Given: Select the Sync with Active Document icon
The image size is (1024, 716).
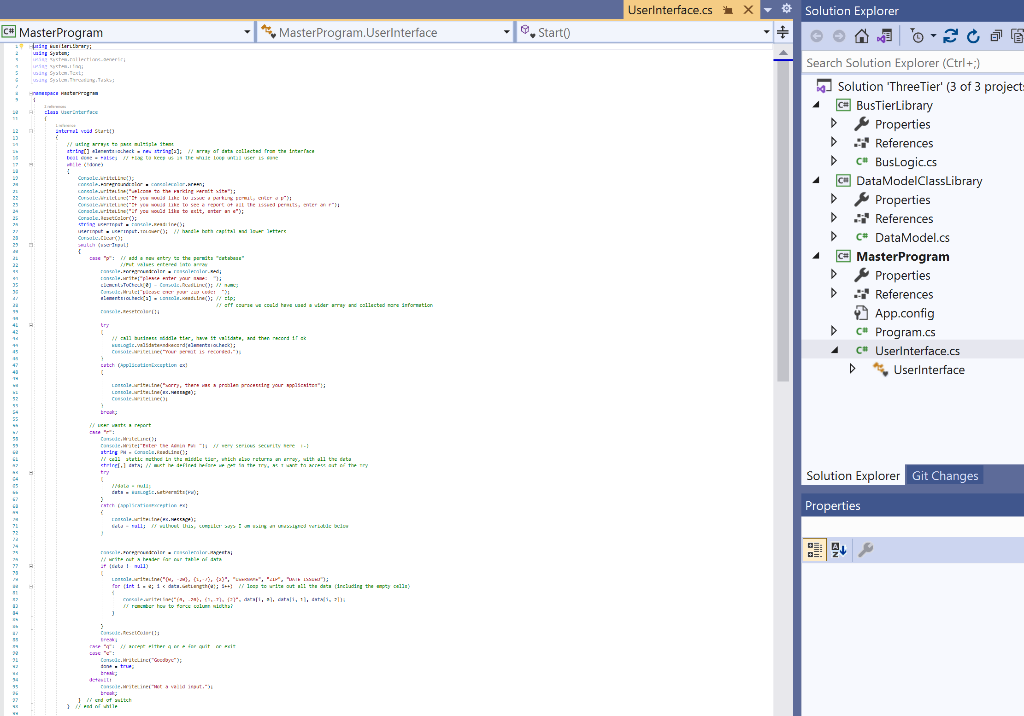Looking at the screenshot, I should [884, 36].
